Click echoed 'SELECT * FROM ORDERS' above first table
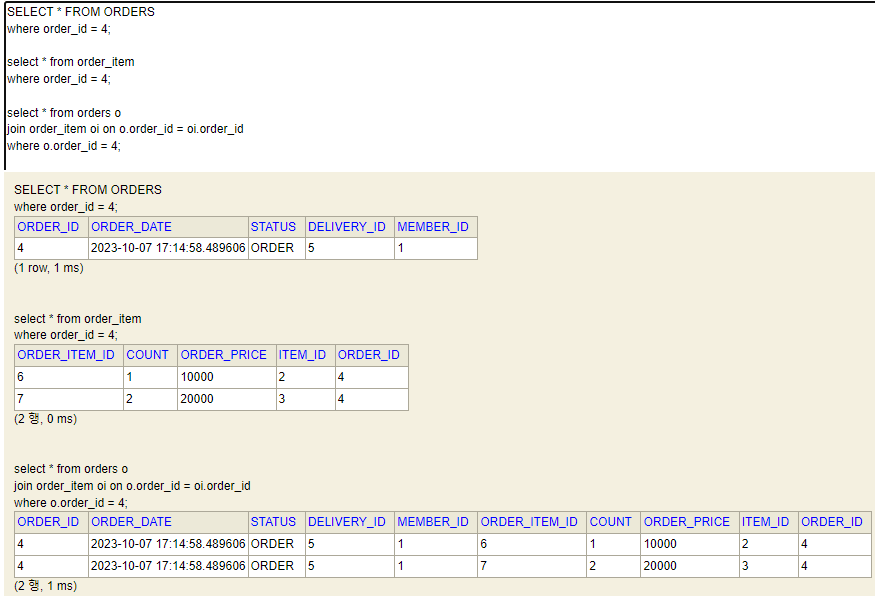Viewport: 875px width, 596px height. [x=88, y=190]
